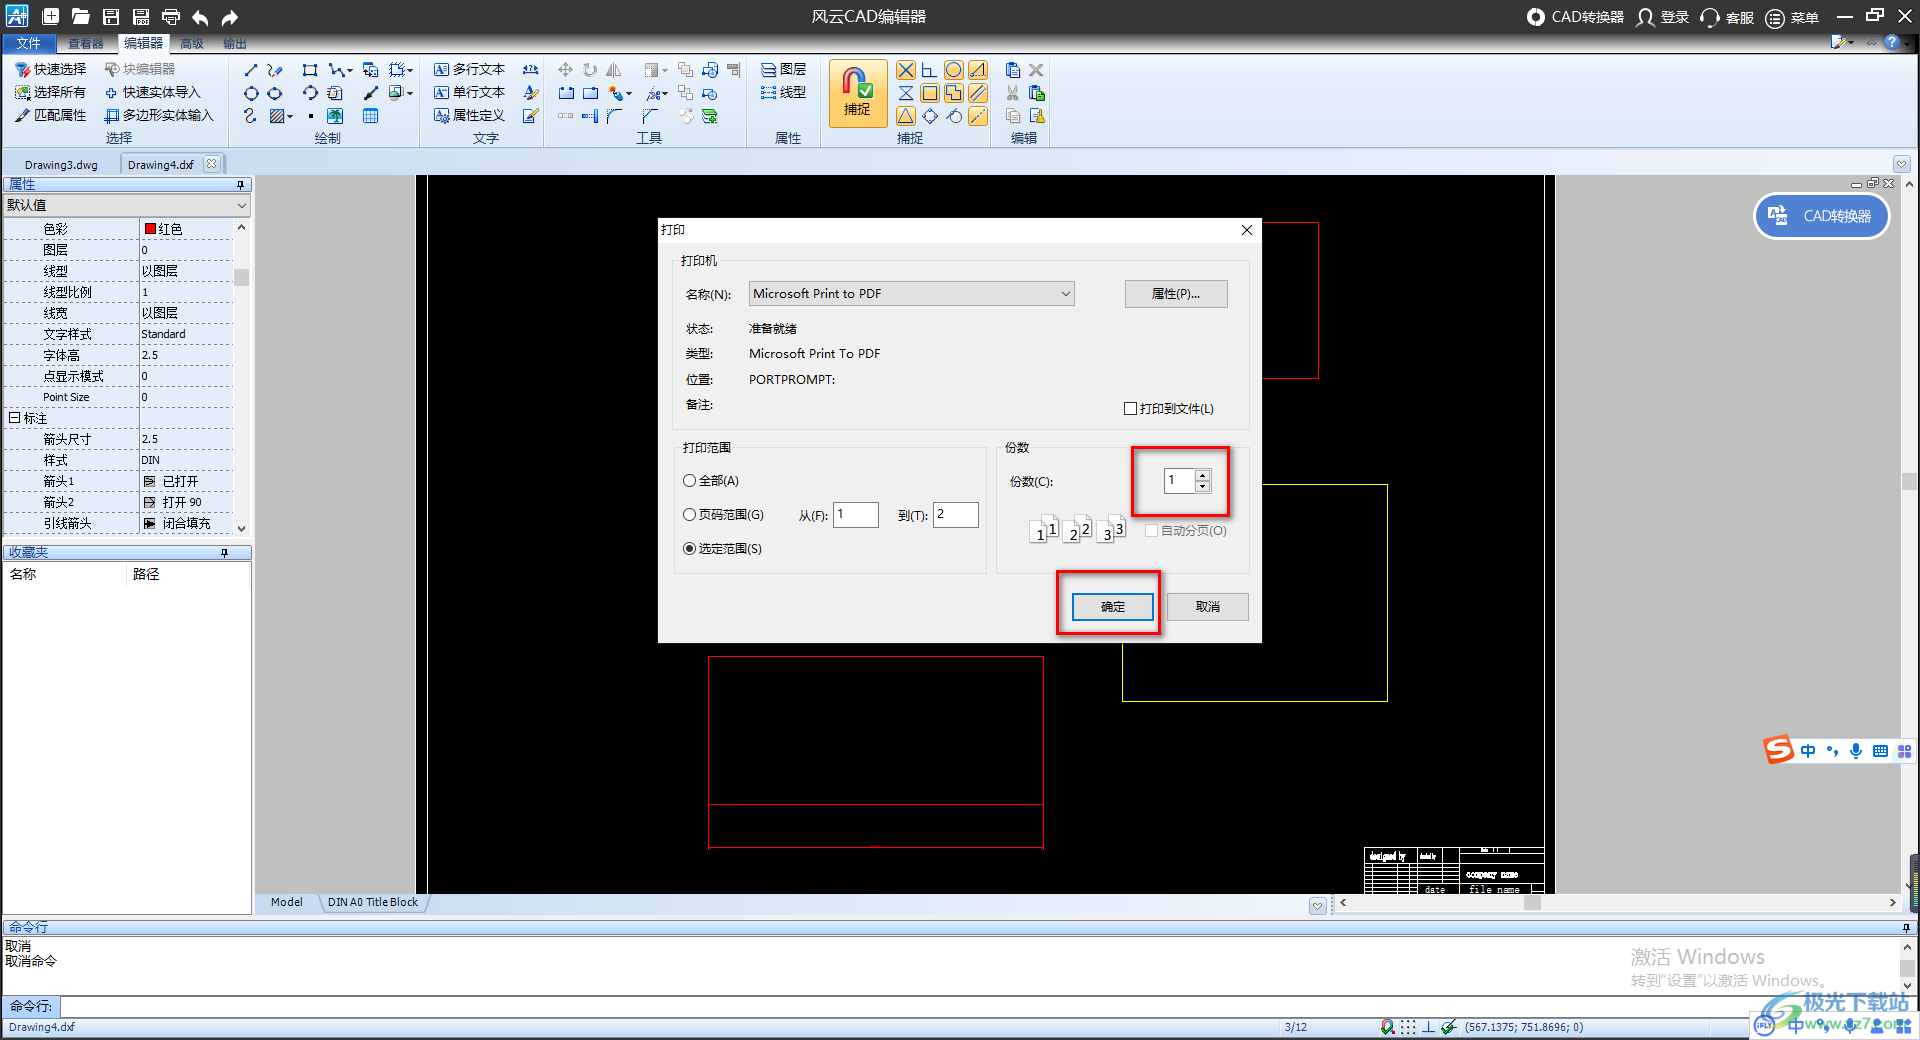Save the drawing with the floppy disk icon
The width and height of the screenshot is (1920, 1040).
(x=111, y=16)
